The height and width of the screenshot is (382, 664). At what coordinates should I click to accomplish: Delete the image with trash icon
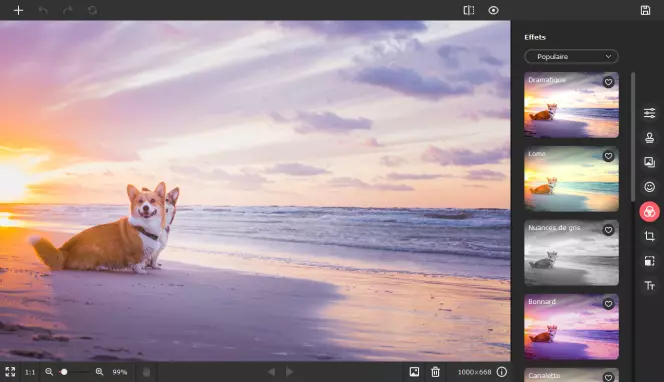coord(435,372)
